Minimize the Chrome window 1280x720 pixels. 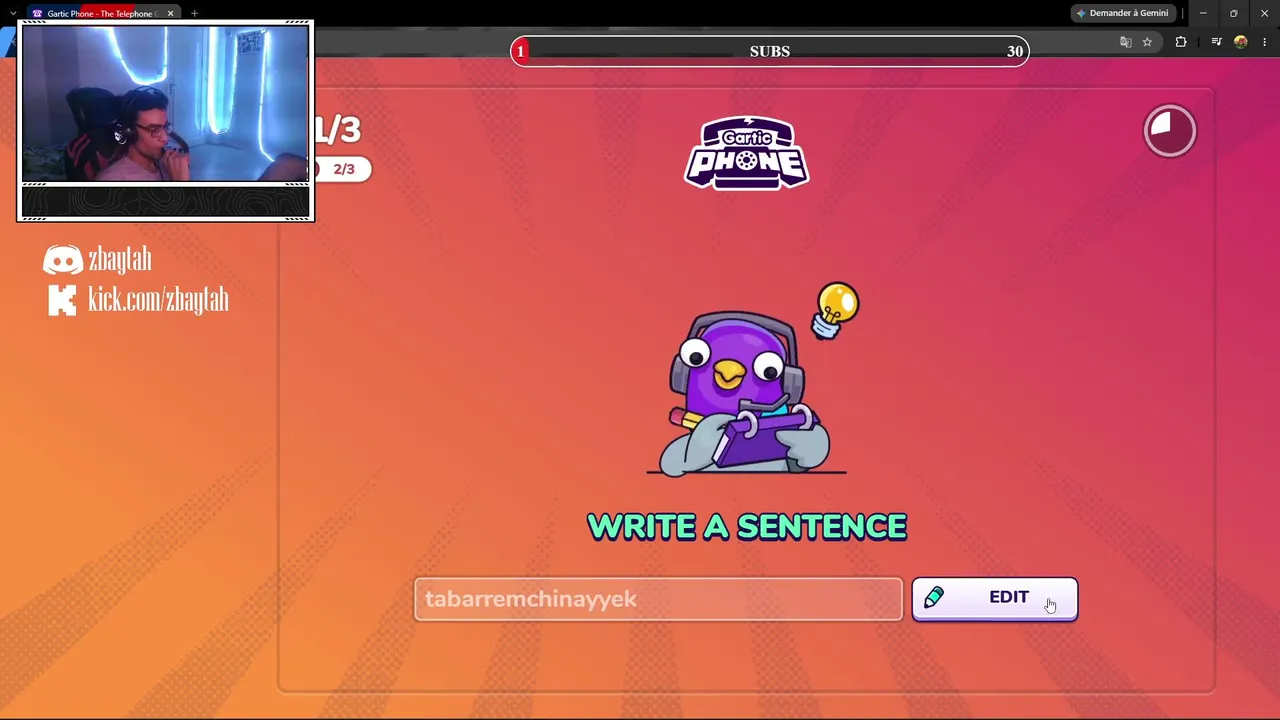(x=1203, y=13)
